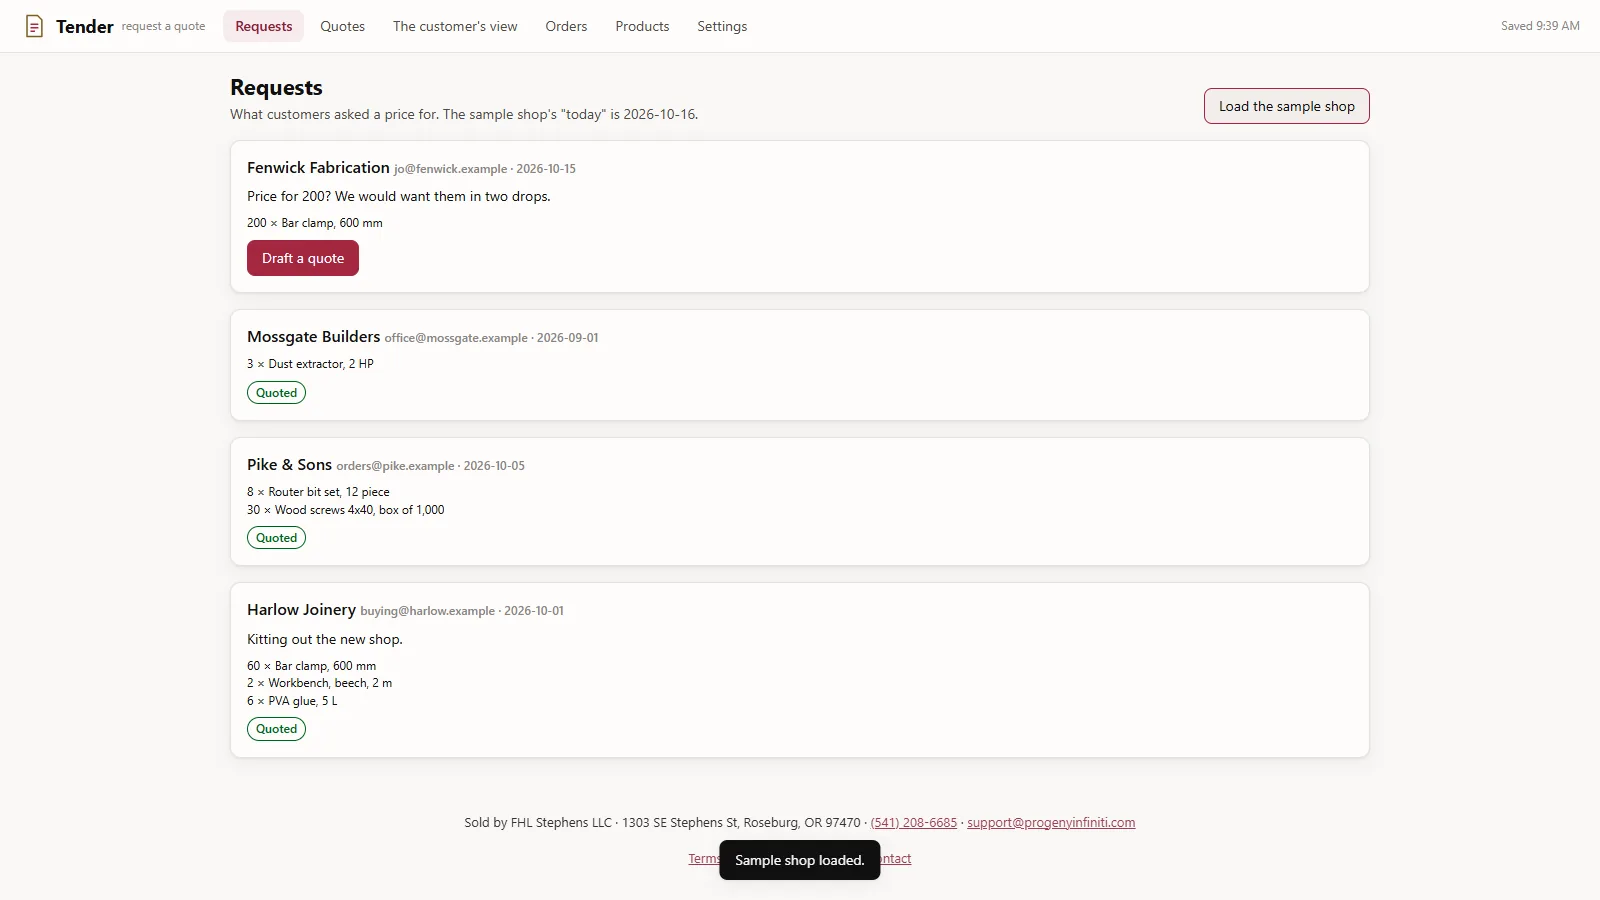This screenshot has width=1600, height=900.
Task: Click the Tender document logo icon
Action: coord(34,26)
